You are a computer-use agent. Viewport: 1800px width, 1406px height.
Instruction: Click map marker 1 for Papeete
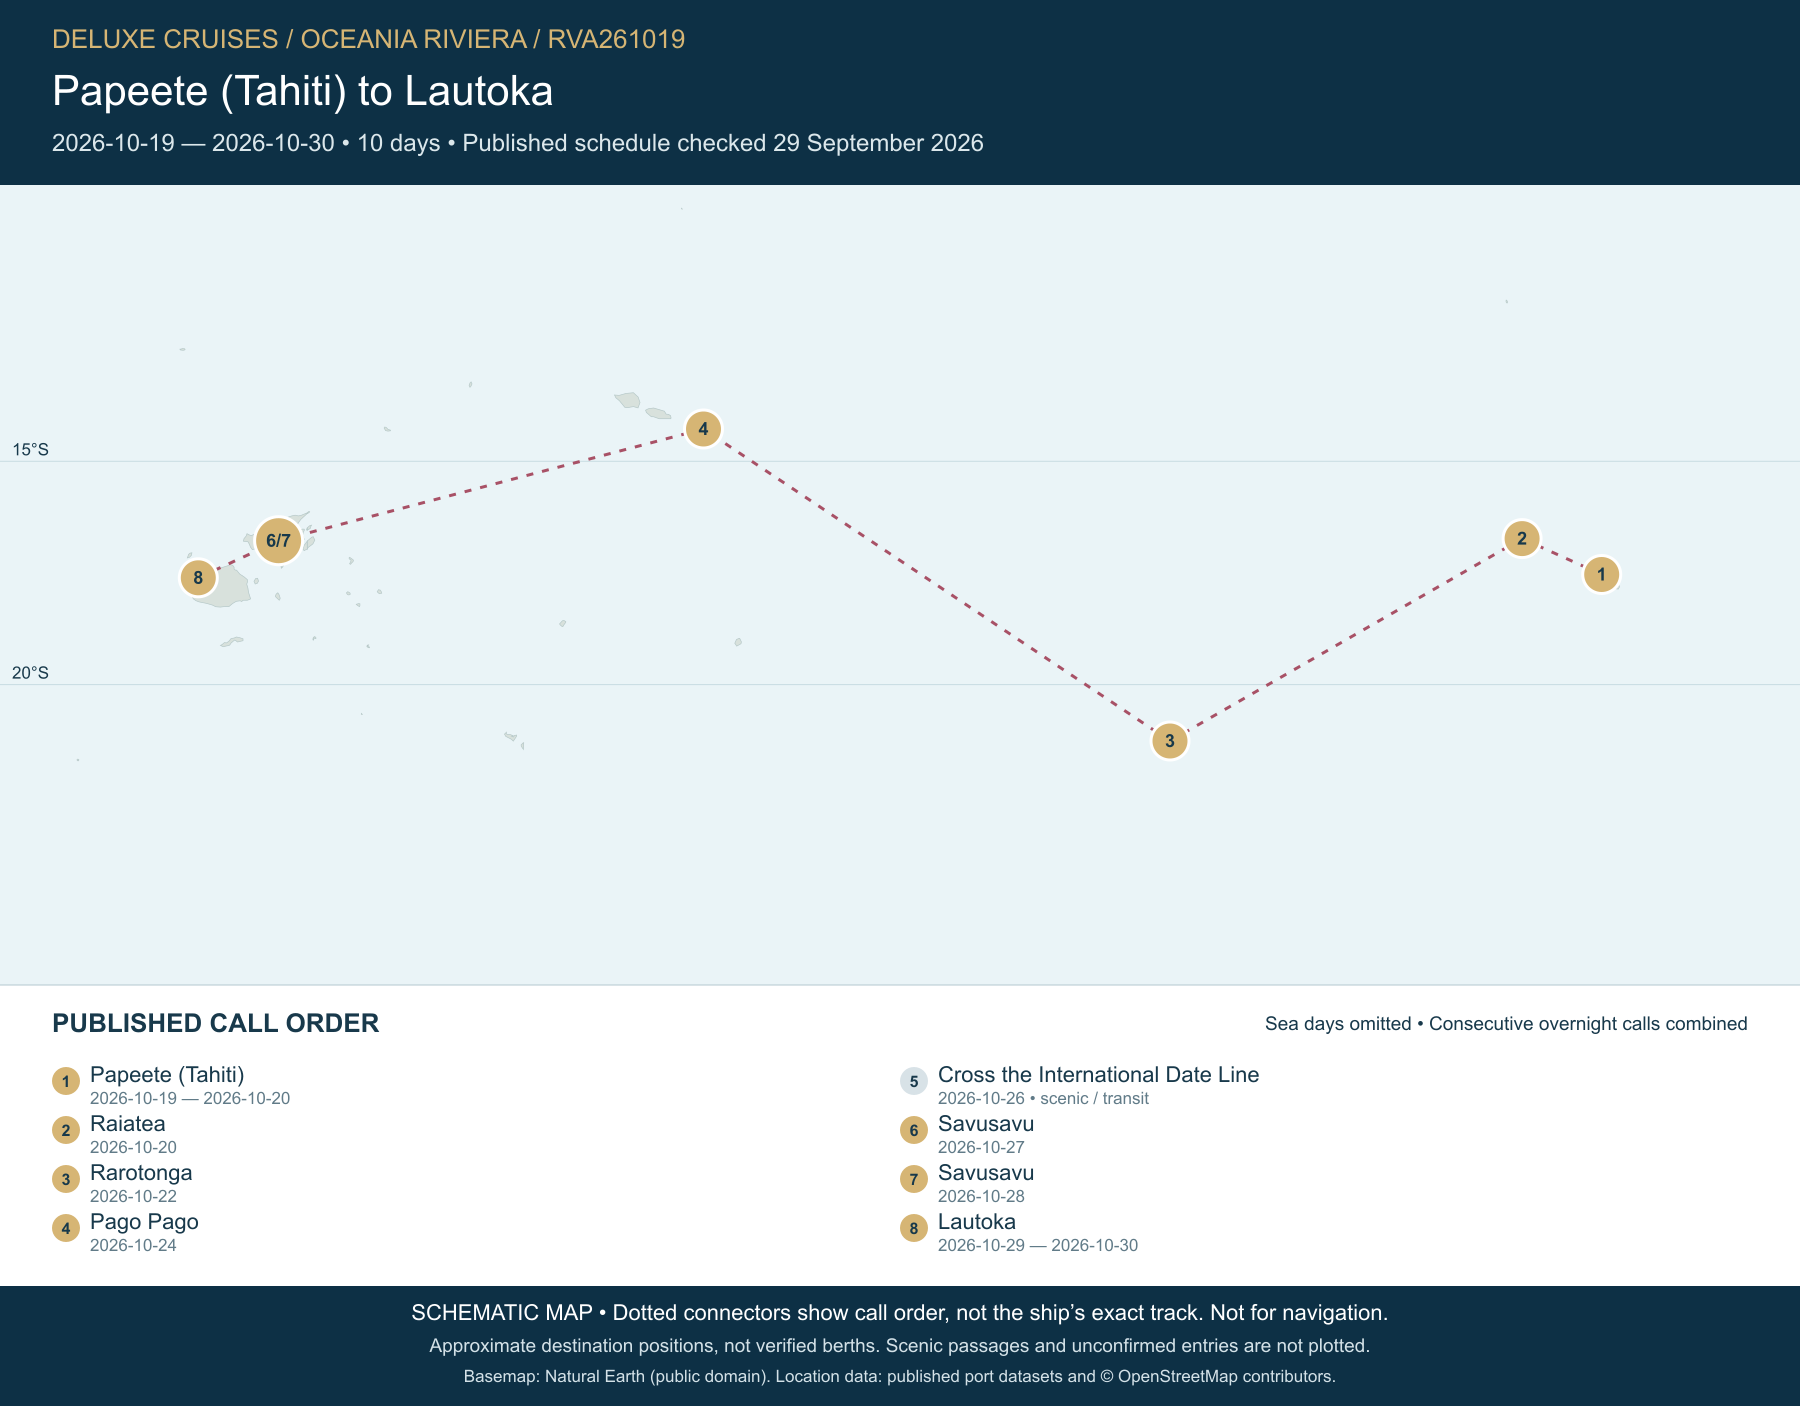click(1601, 574)
